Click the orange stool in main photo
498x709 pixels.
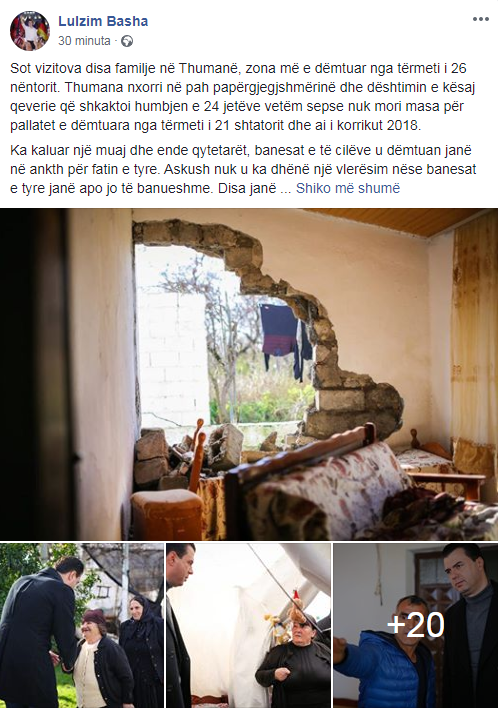tap(166, 515)
